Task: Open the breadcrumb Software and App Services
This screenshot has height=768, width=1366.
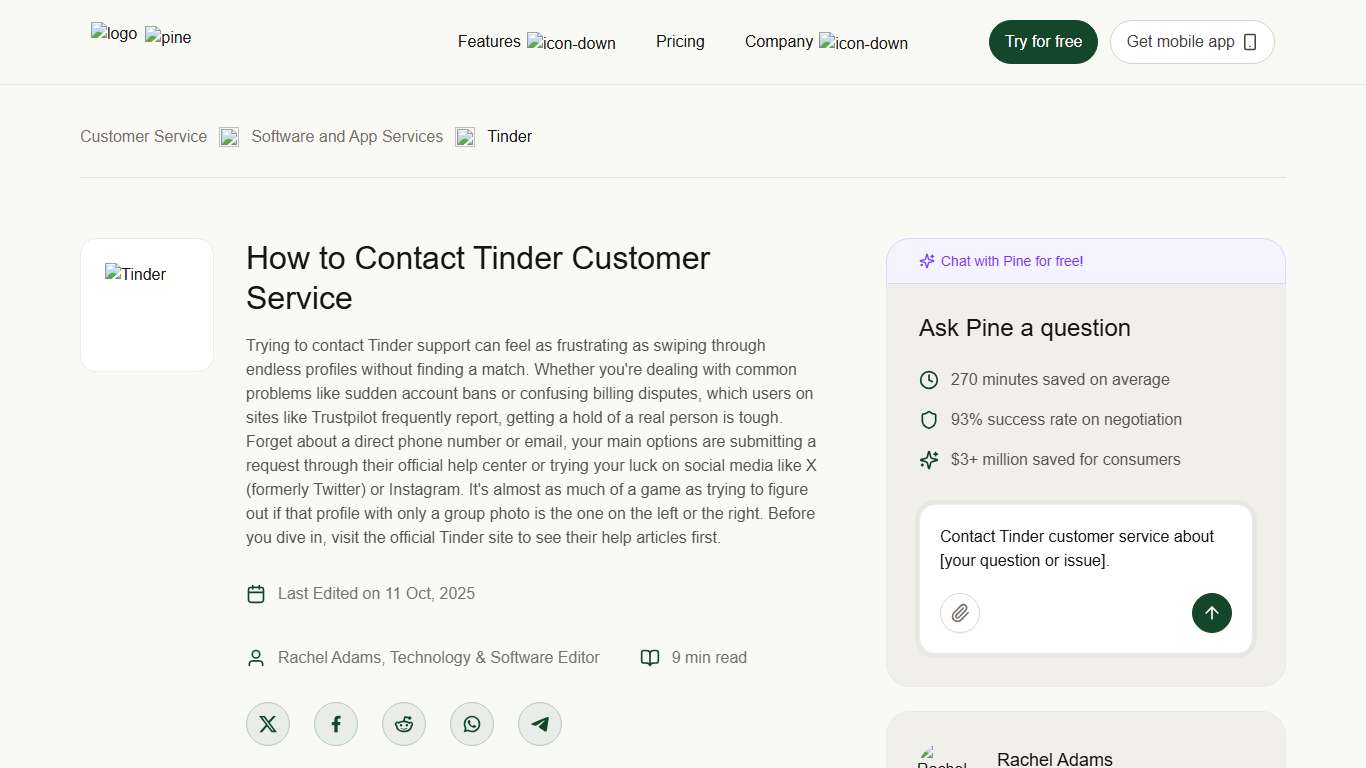Action: coord(346,136)
